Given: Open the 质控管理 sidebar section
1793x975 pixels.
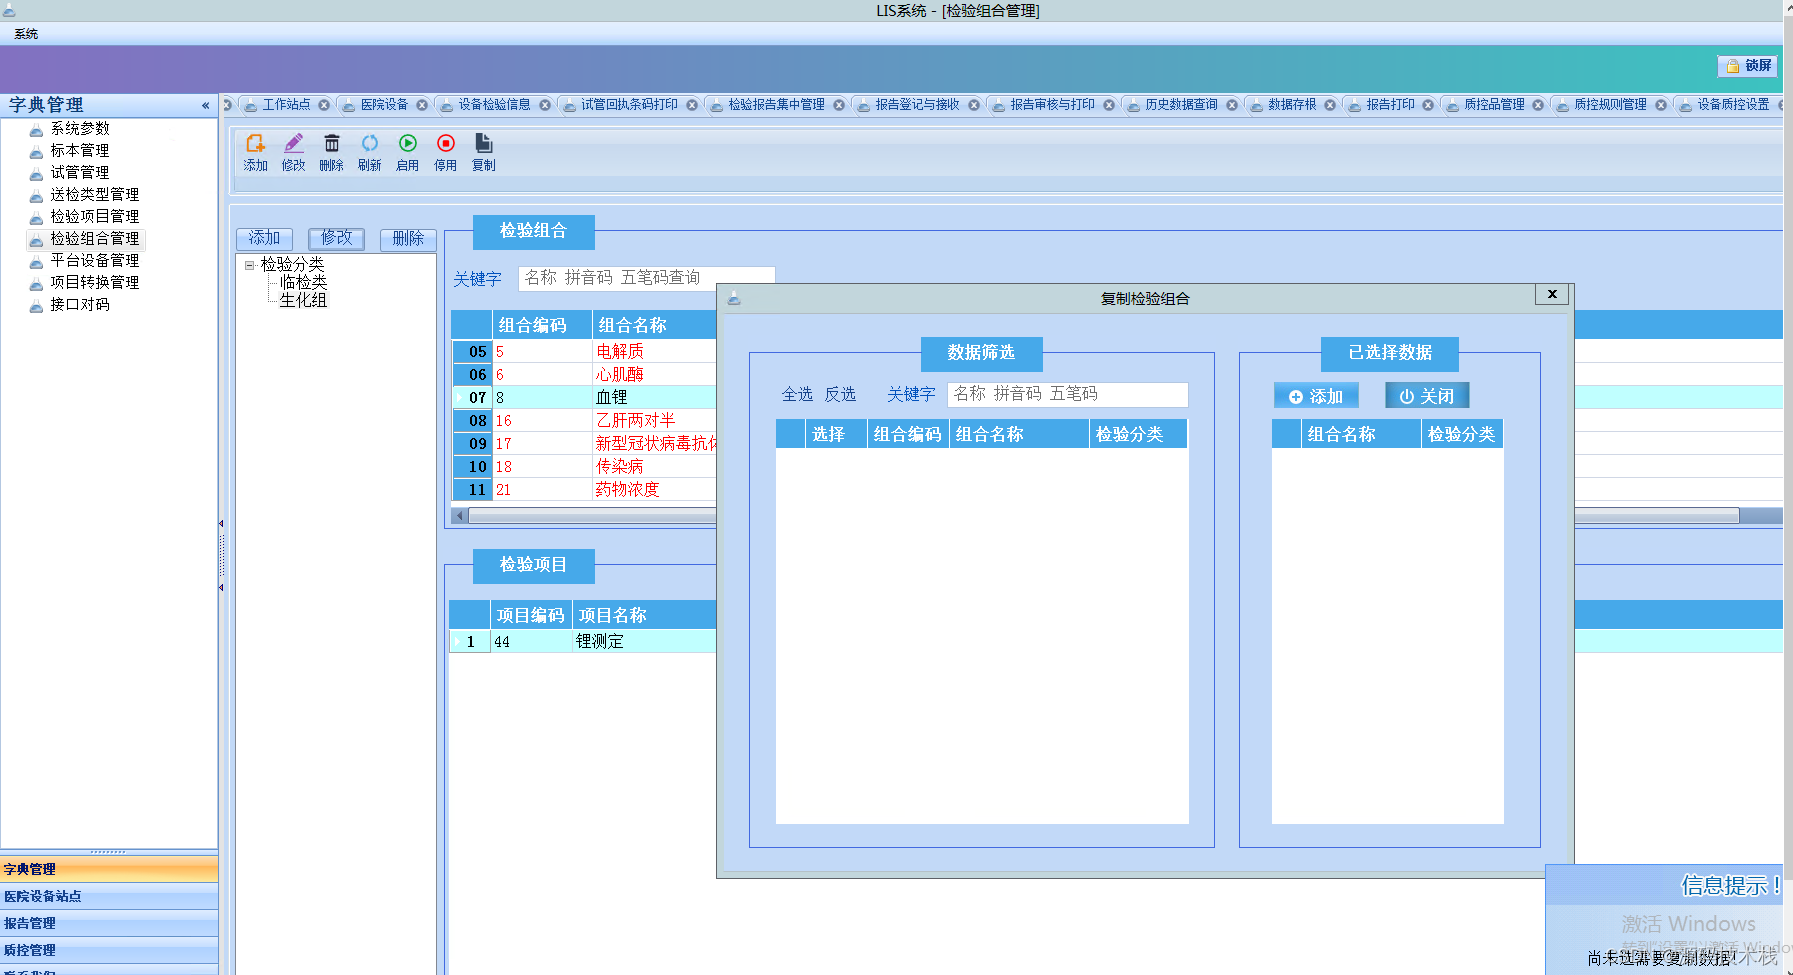Looking at the screenshot, I should tap(109, 950).
